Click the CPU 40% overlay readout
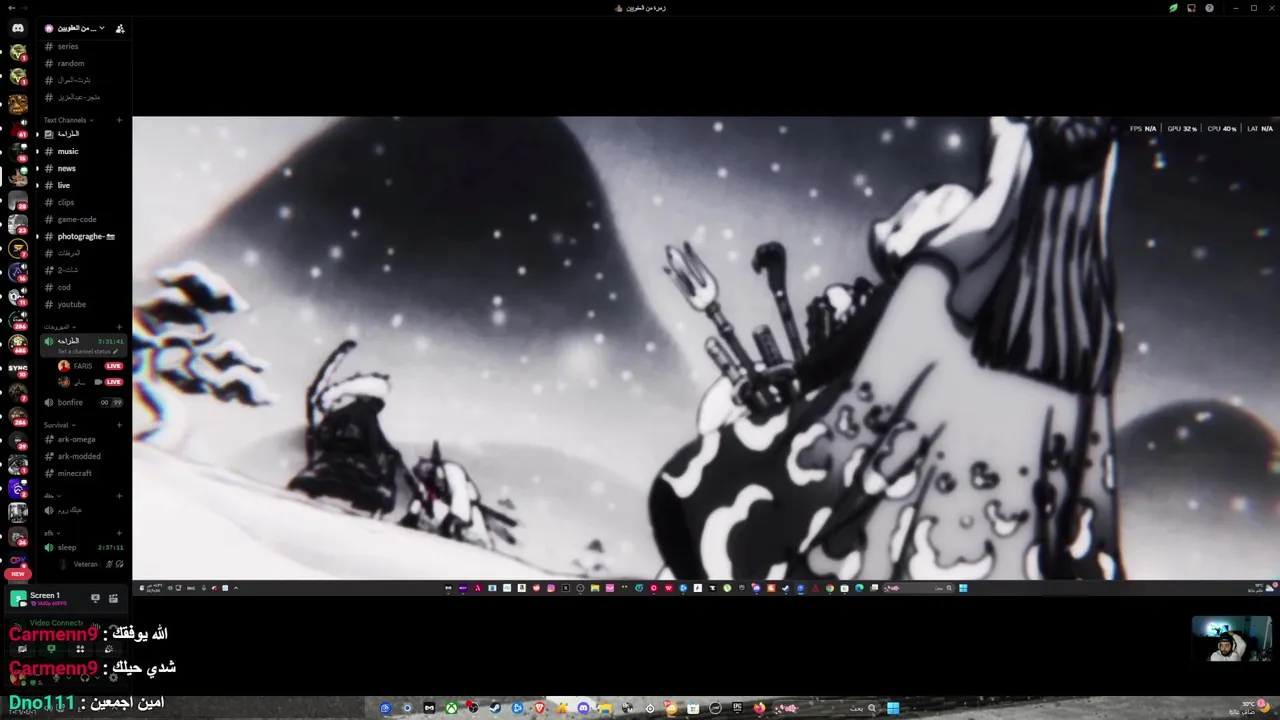Screen dimensions: 1280x720 [1222, 129]
